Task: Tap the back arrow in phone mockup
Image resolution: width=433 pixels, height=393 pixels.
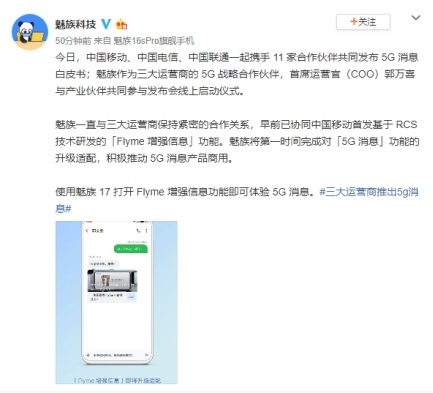Action: (x=87, y=231)
